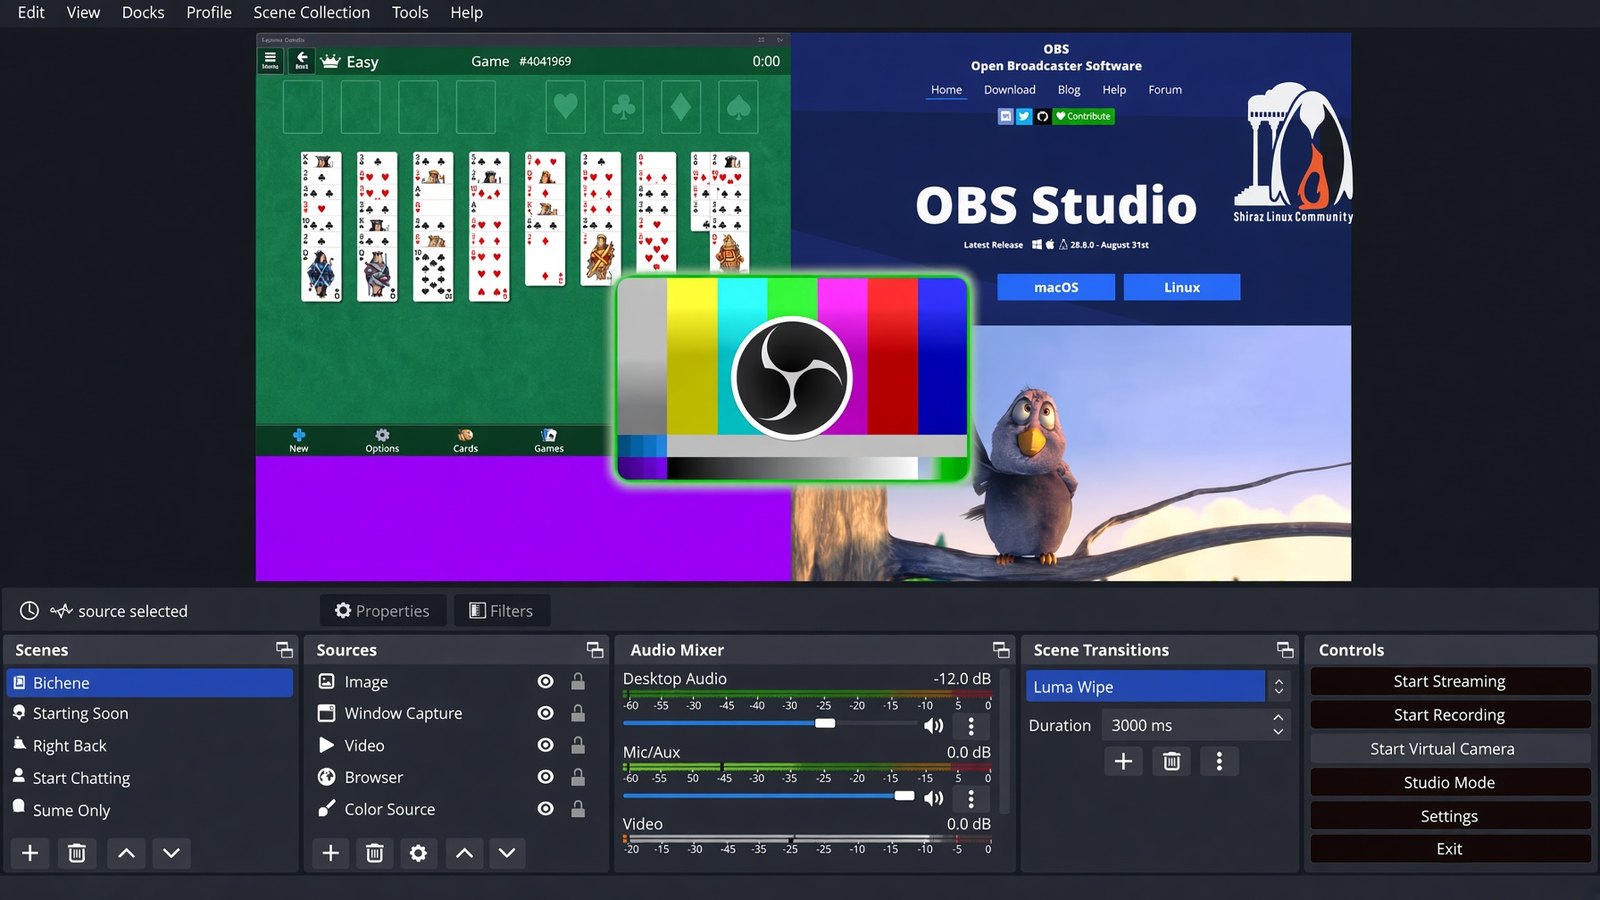Open the Luma Wipe transition dropdown

(1158, 687)
